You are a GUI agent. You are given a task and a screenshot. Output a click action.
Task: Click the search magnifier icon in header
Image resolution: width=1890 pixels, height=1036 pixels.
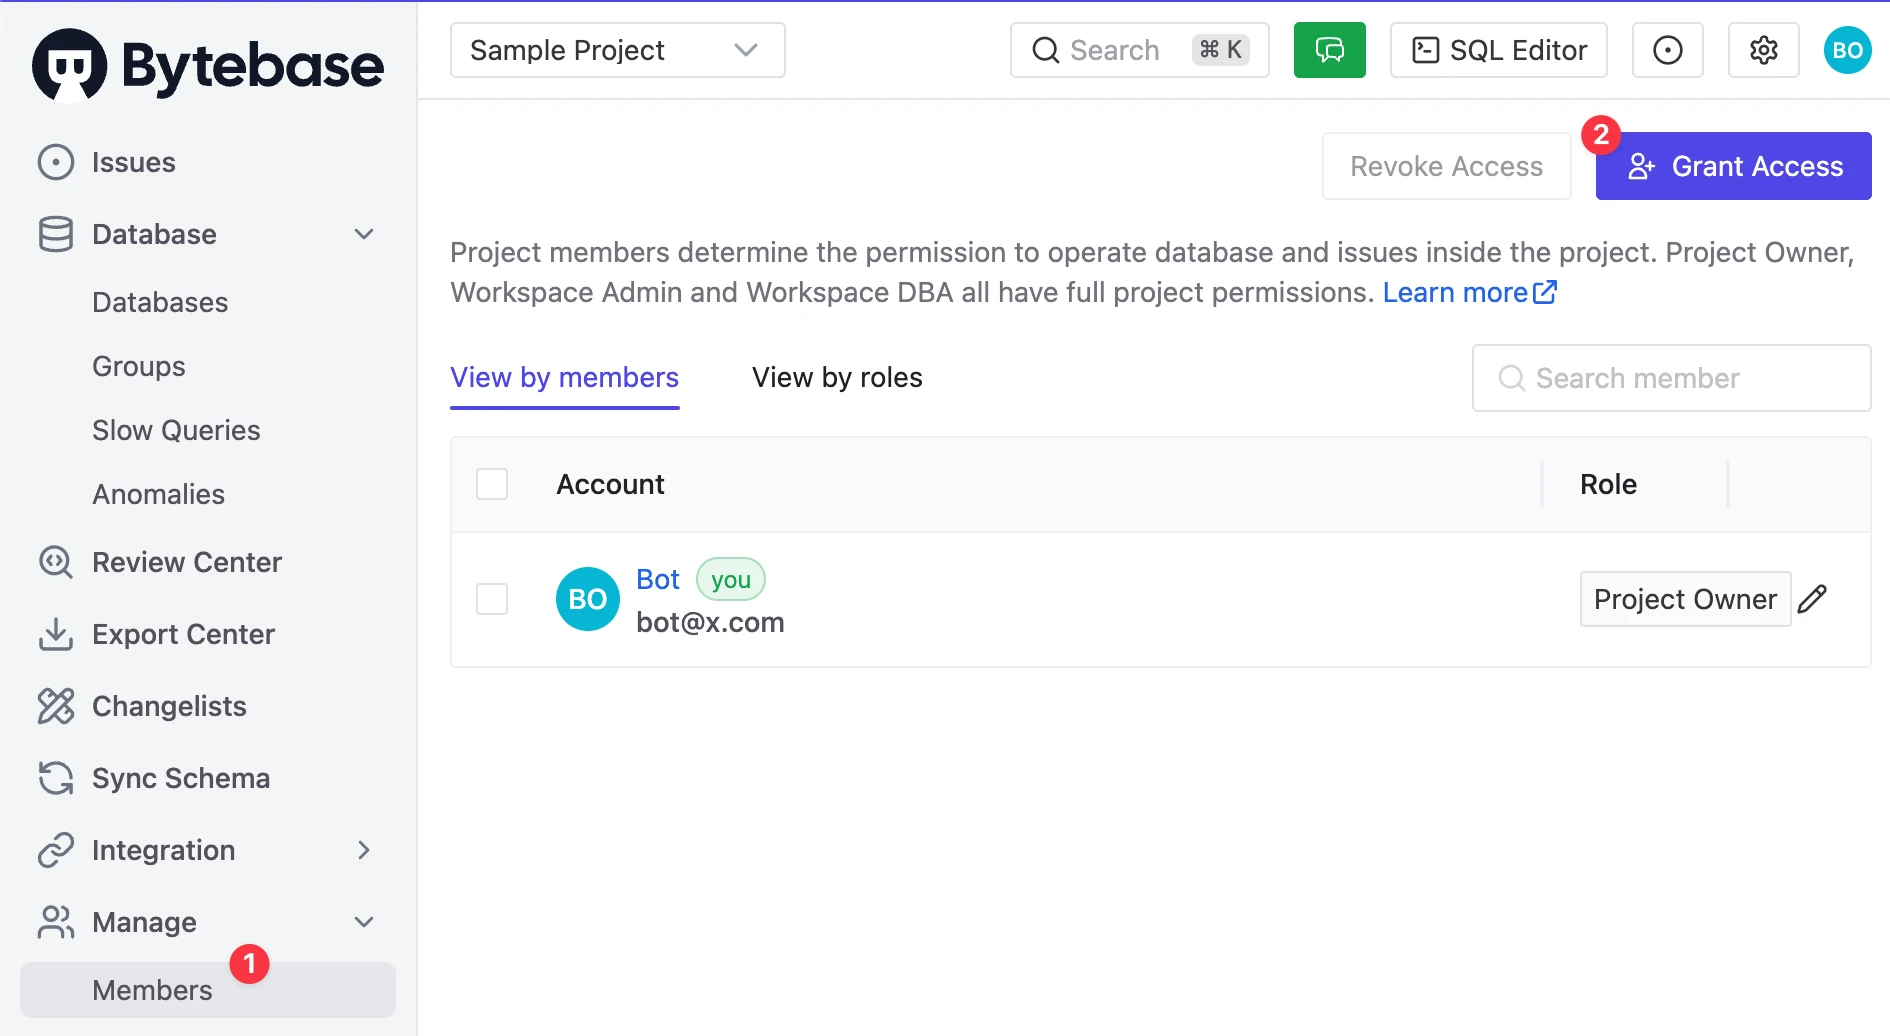[x=1045, y=50]
